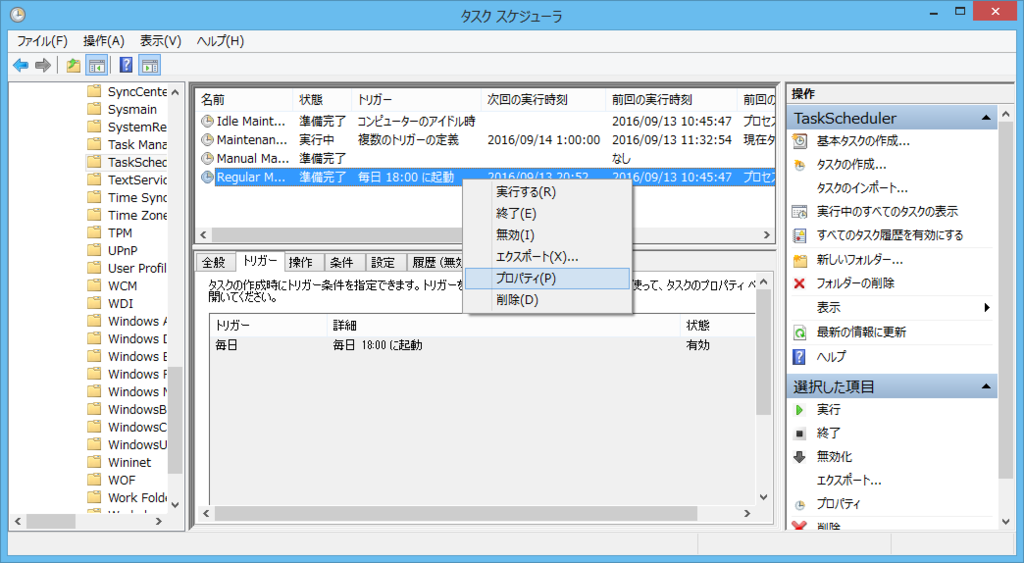Switch to the 全般 tab
Screen dimensions: 1024x563
(214, 263)
